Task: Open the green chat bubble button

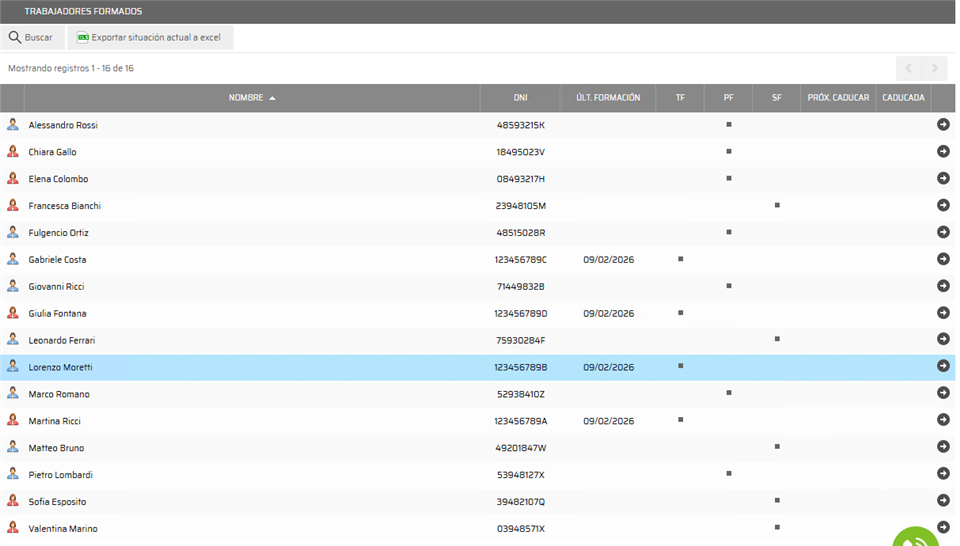Action: [x=915, y=537]
